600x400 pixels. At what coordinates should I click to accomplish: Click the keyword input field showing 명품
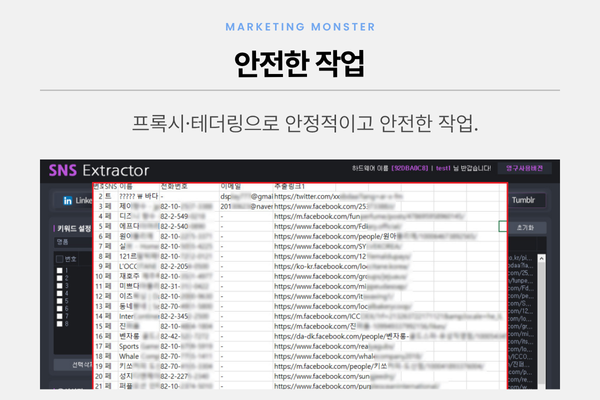(x=73, y=242)
